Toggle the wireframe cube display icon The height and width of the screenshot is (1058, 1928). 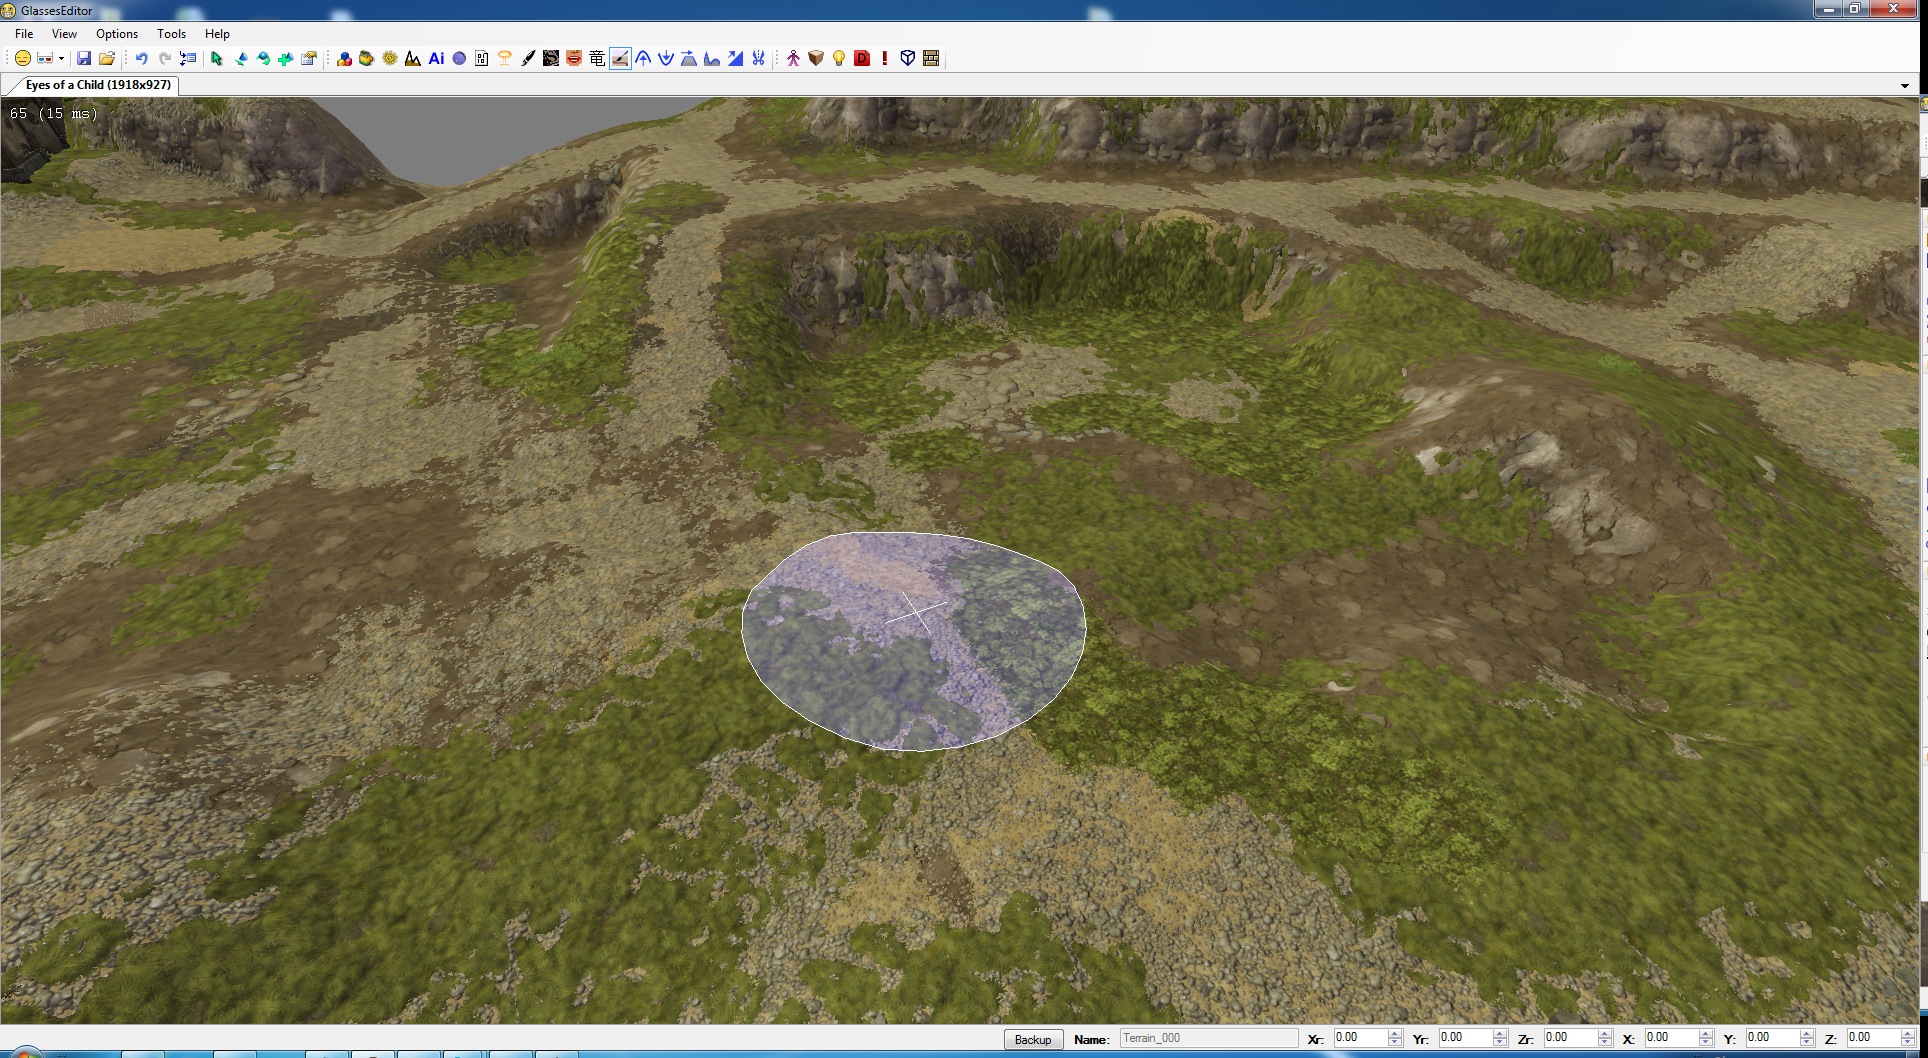pos(907,59)
